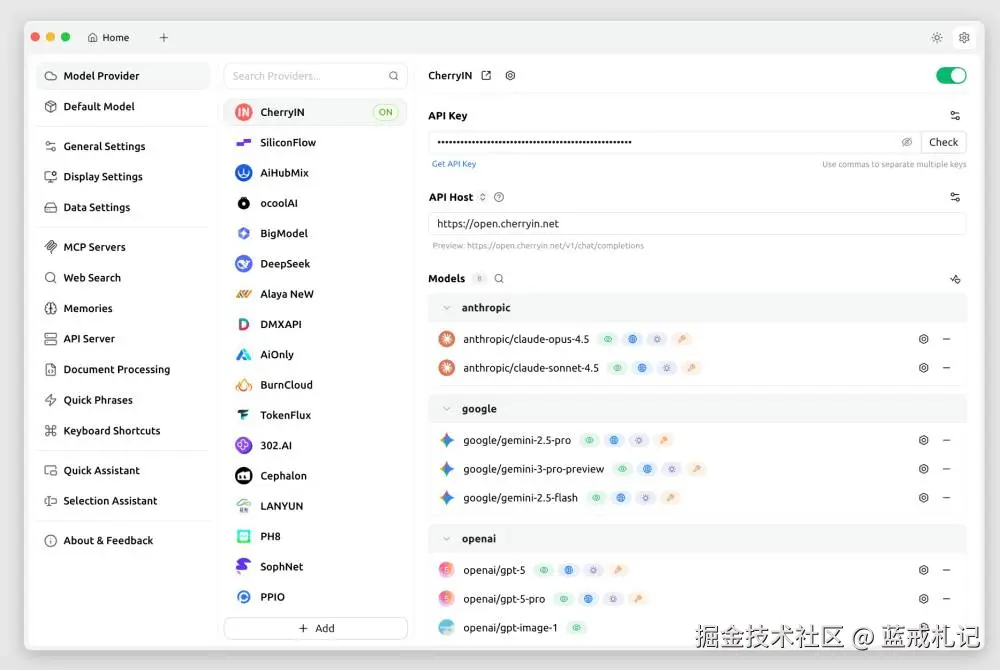Select PPIO provider
This screenshot has width=1000, height=670.
(316, 597)
